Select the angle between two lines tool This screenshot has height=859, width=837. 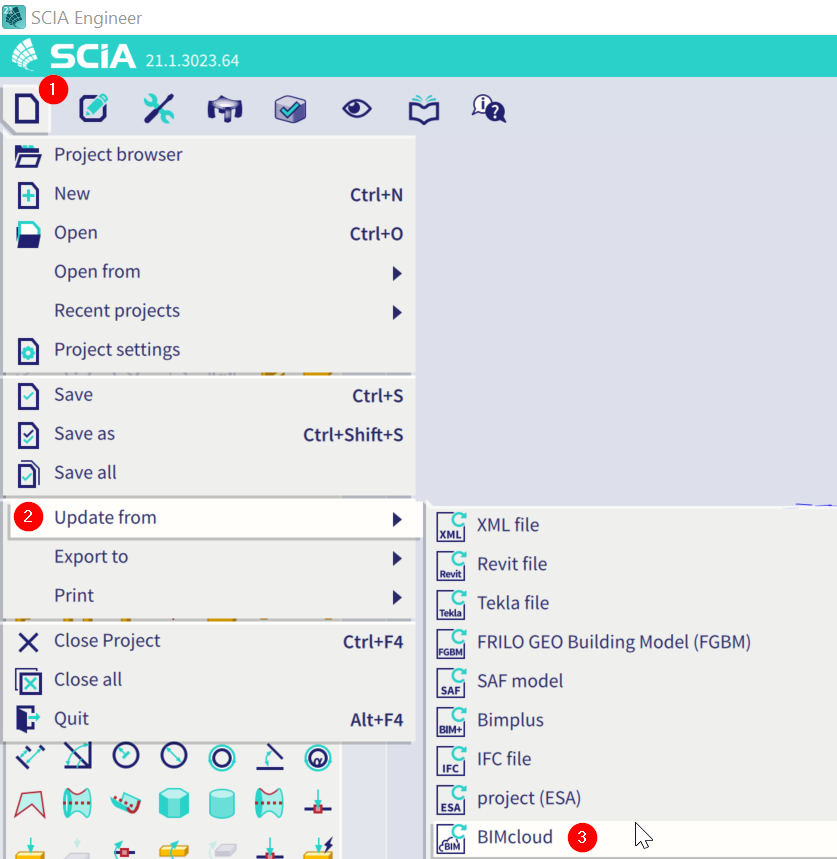270,757
